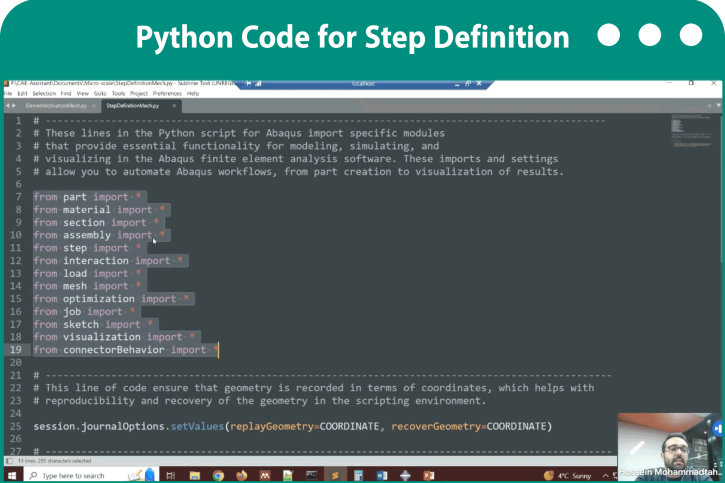
Task: Select the StepDefinitionMech.py tab
Action: [133, 106]
